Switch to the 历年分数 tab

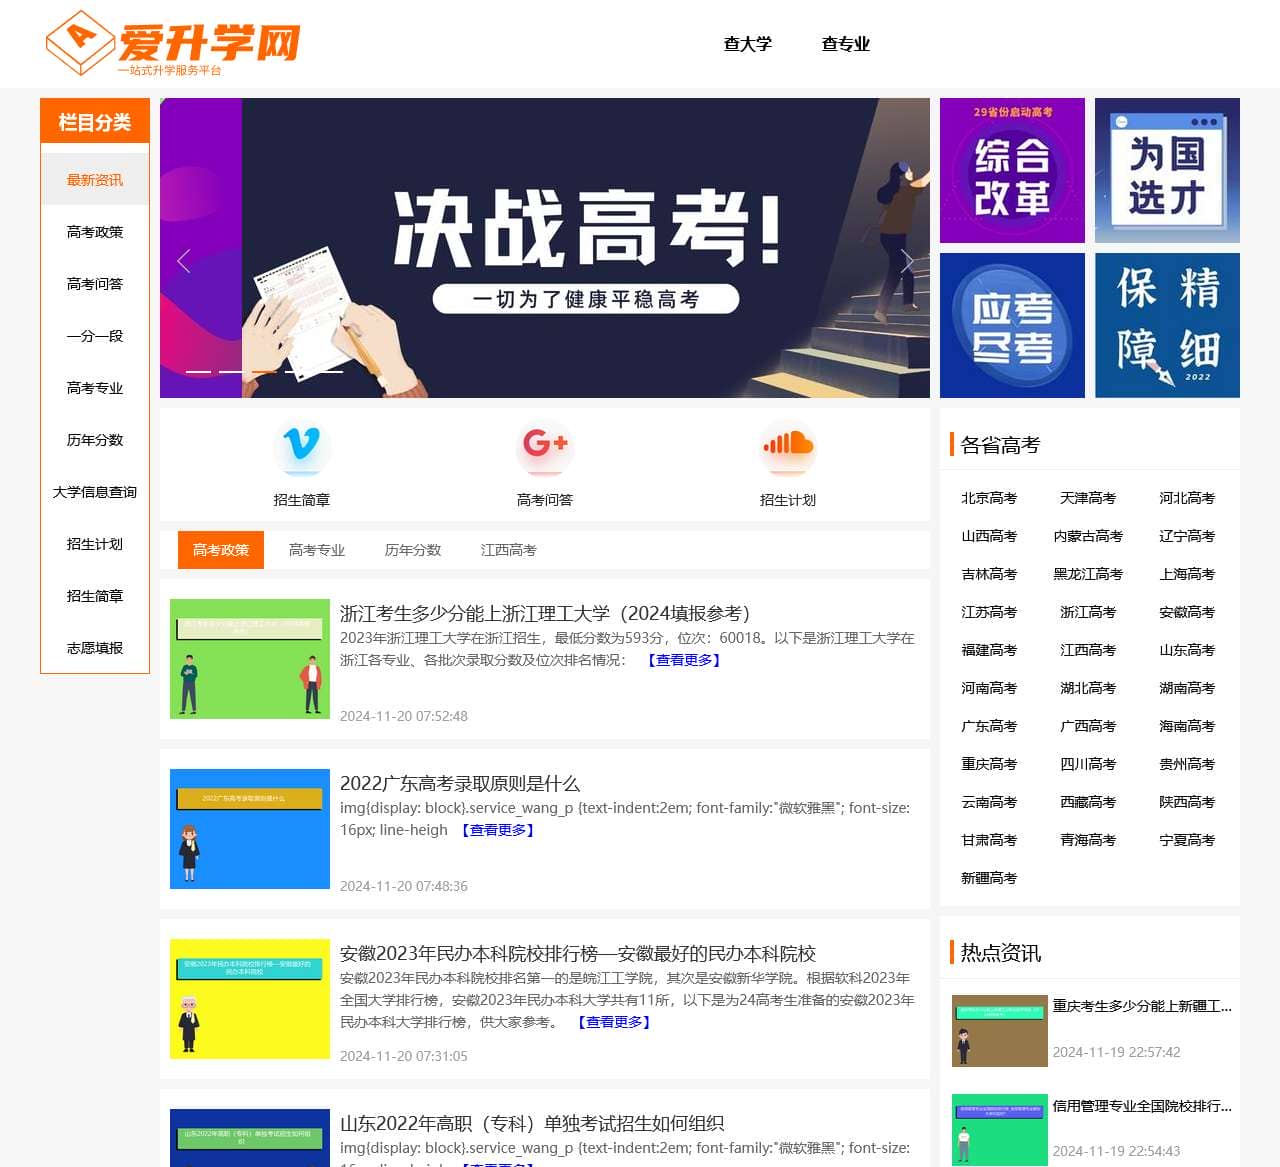pos(413,550)
